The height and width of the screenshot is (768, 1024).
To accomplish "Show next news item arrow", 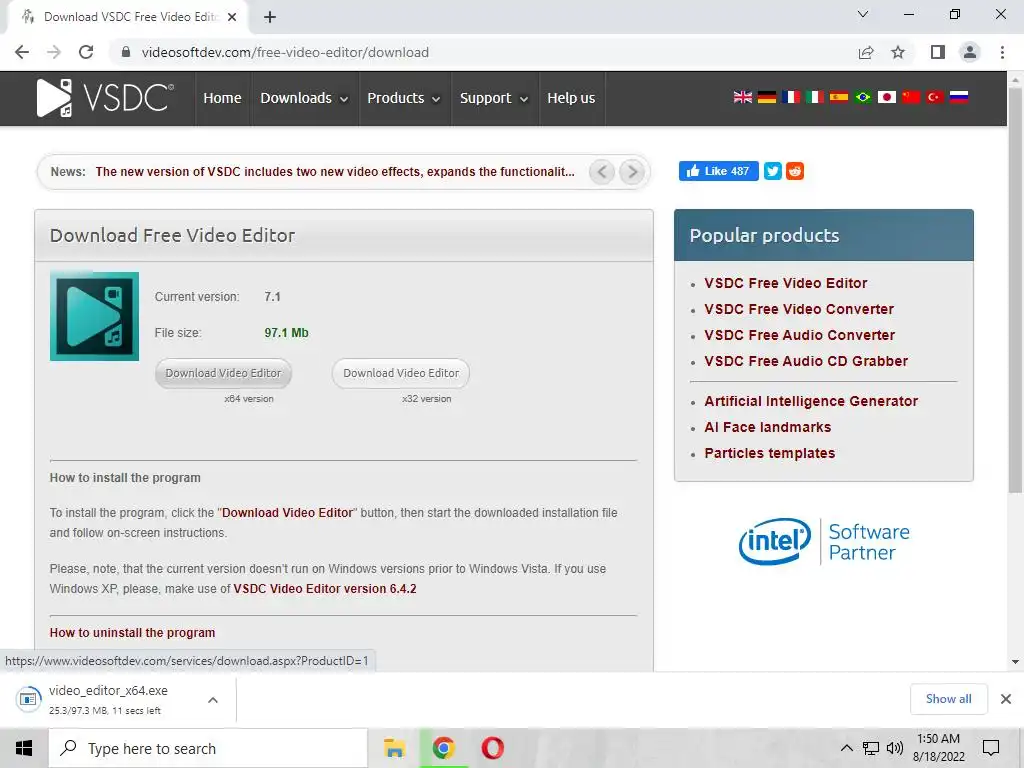I will pyautogui.click(x=632, y=172).
